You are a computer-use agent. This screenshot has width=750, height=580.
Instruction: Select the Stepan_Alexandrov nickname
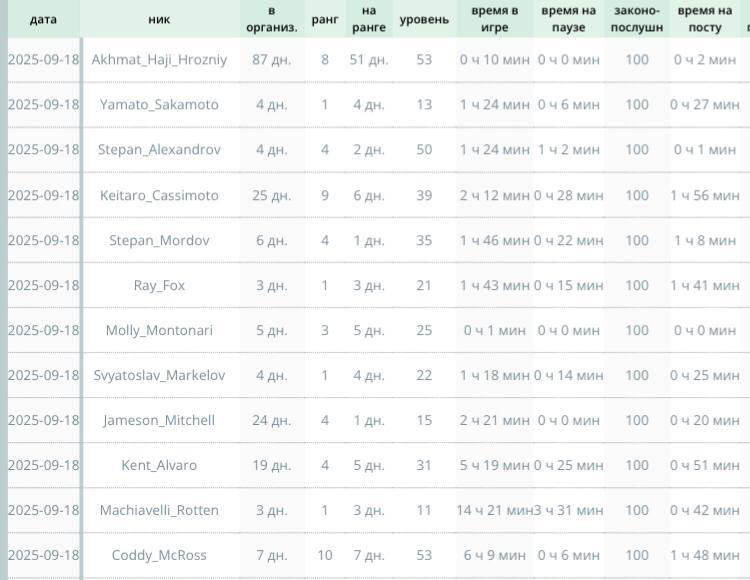159,150
